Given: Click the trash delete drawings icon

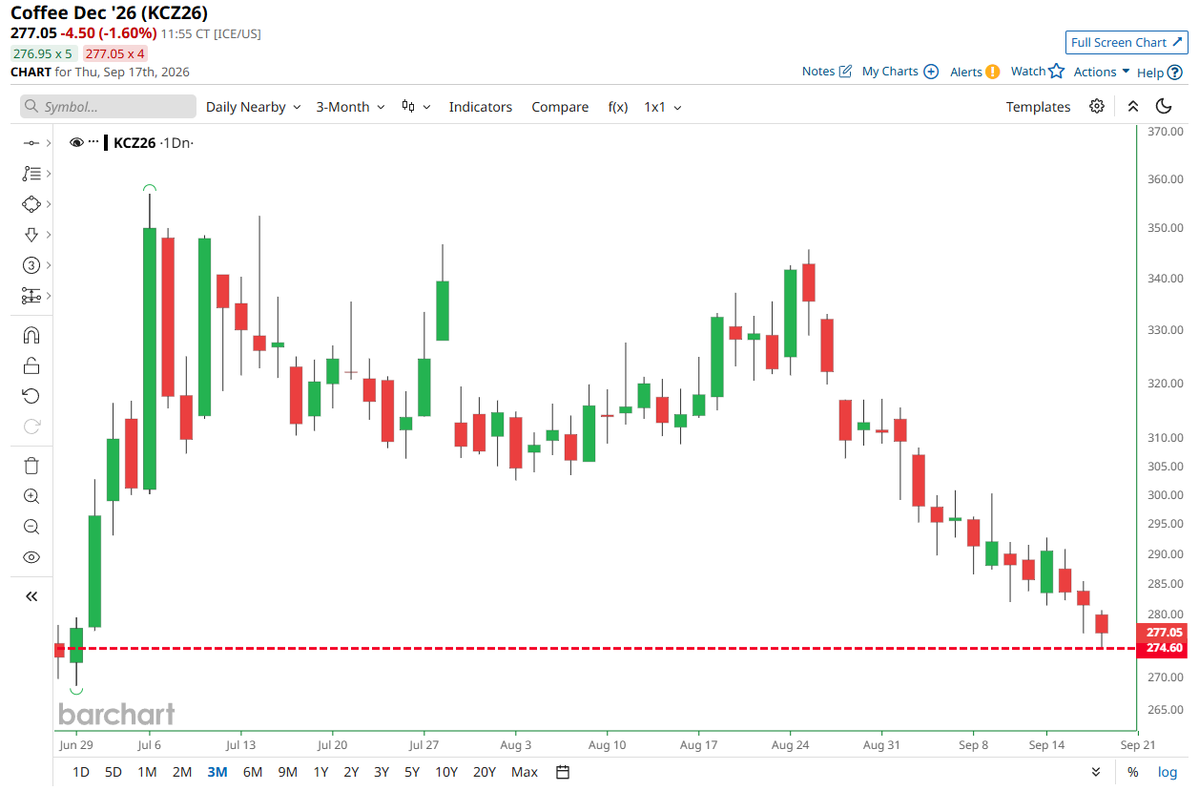Looking at the screenshot, I should tap(31, 466).
